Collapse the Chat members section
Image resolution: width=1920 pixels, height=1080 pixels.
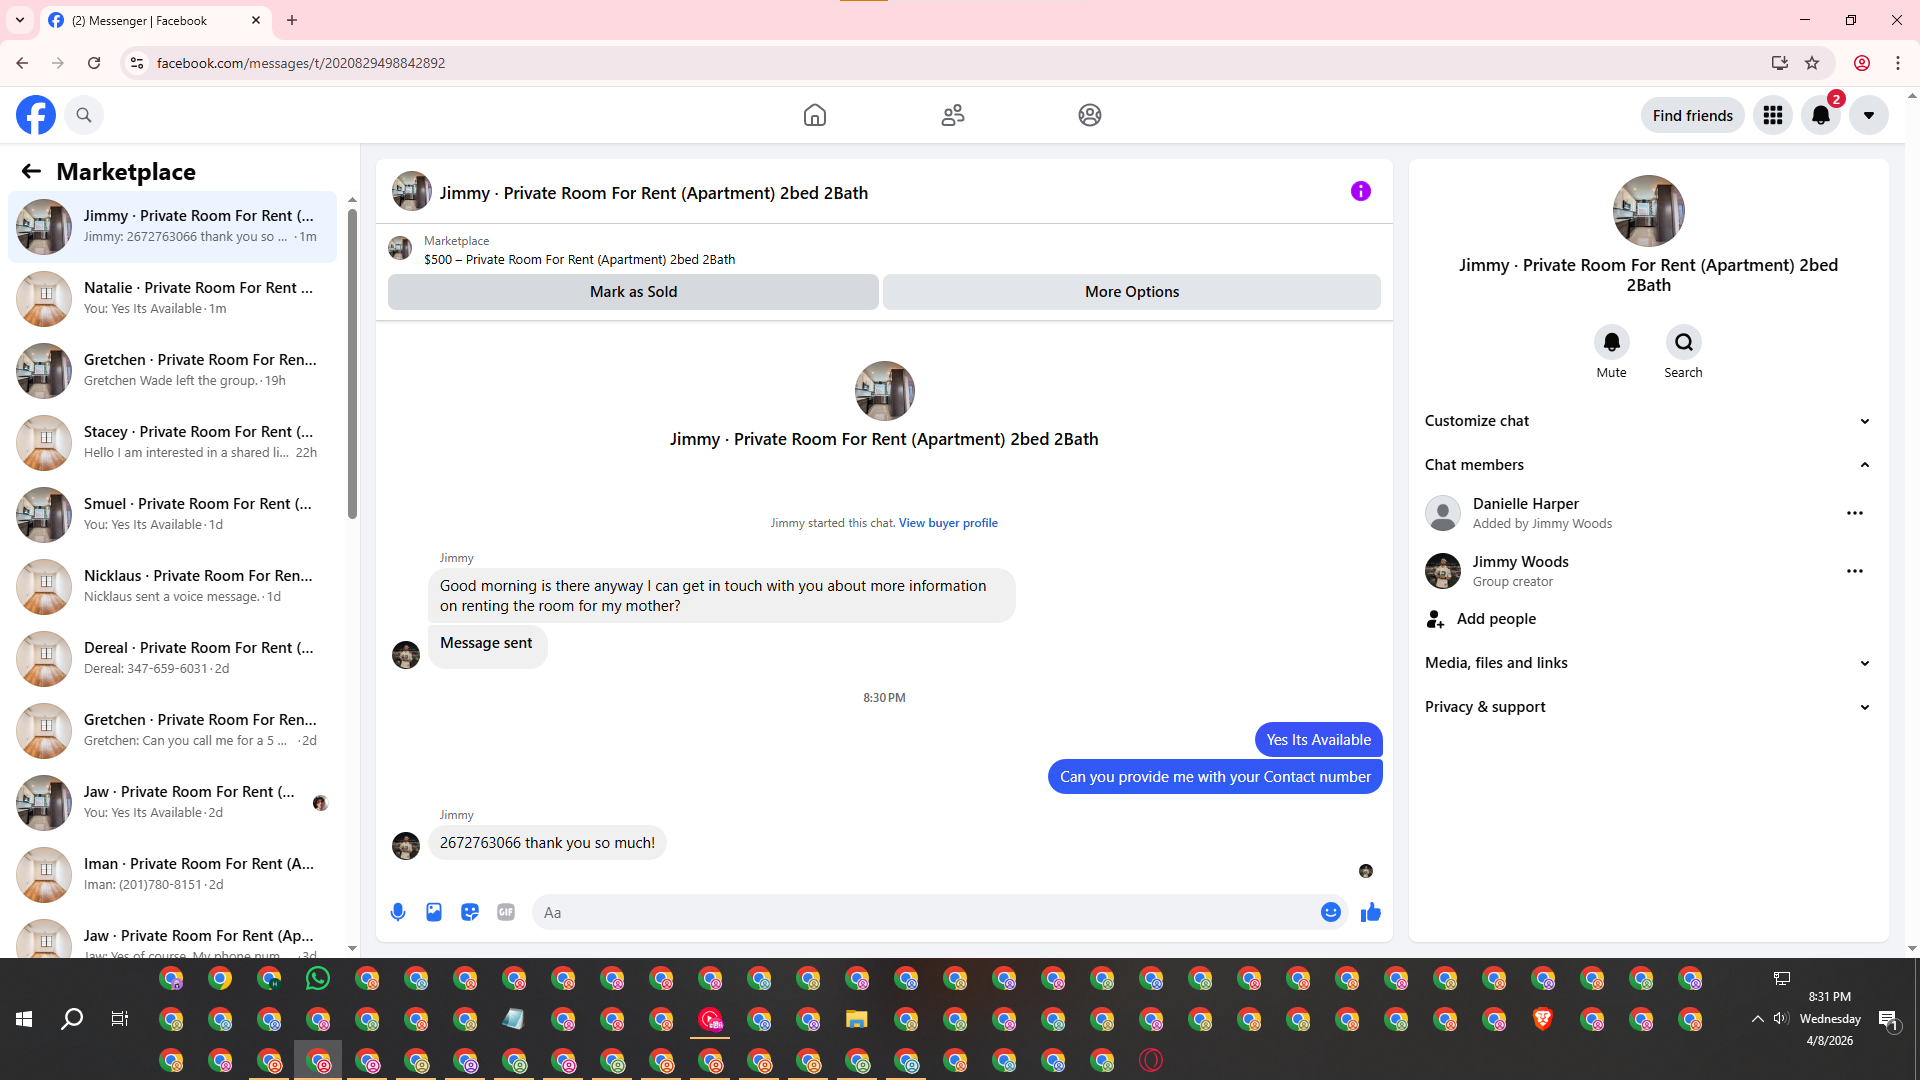pos(1864,465)
